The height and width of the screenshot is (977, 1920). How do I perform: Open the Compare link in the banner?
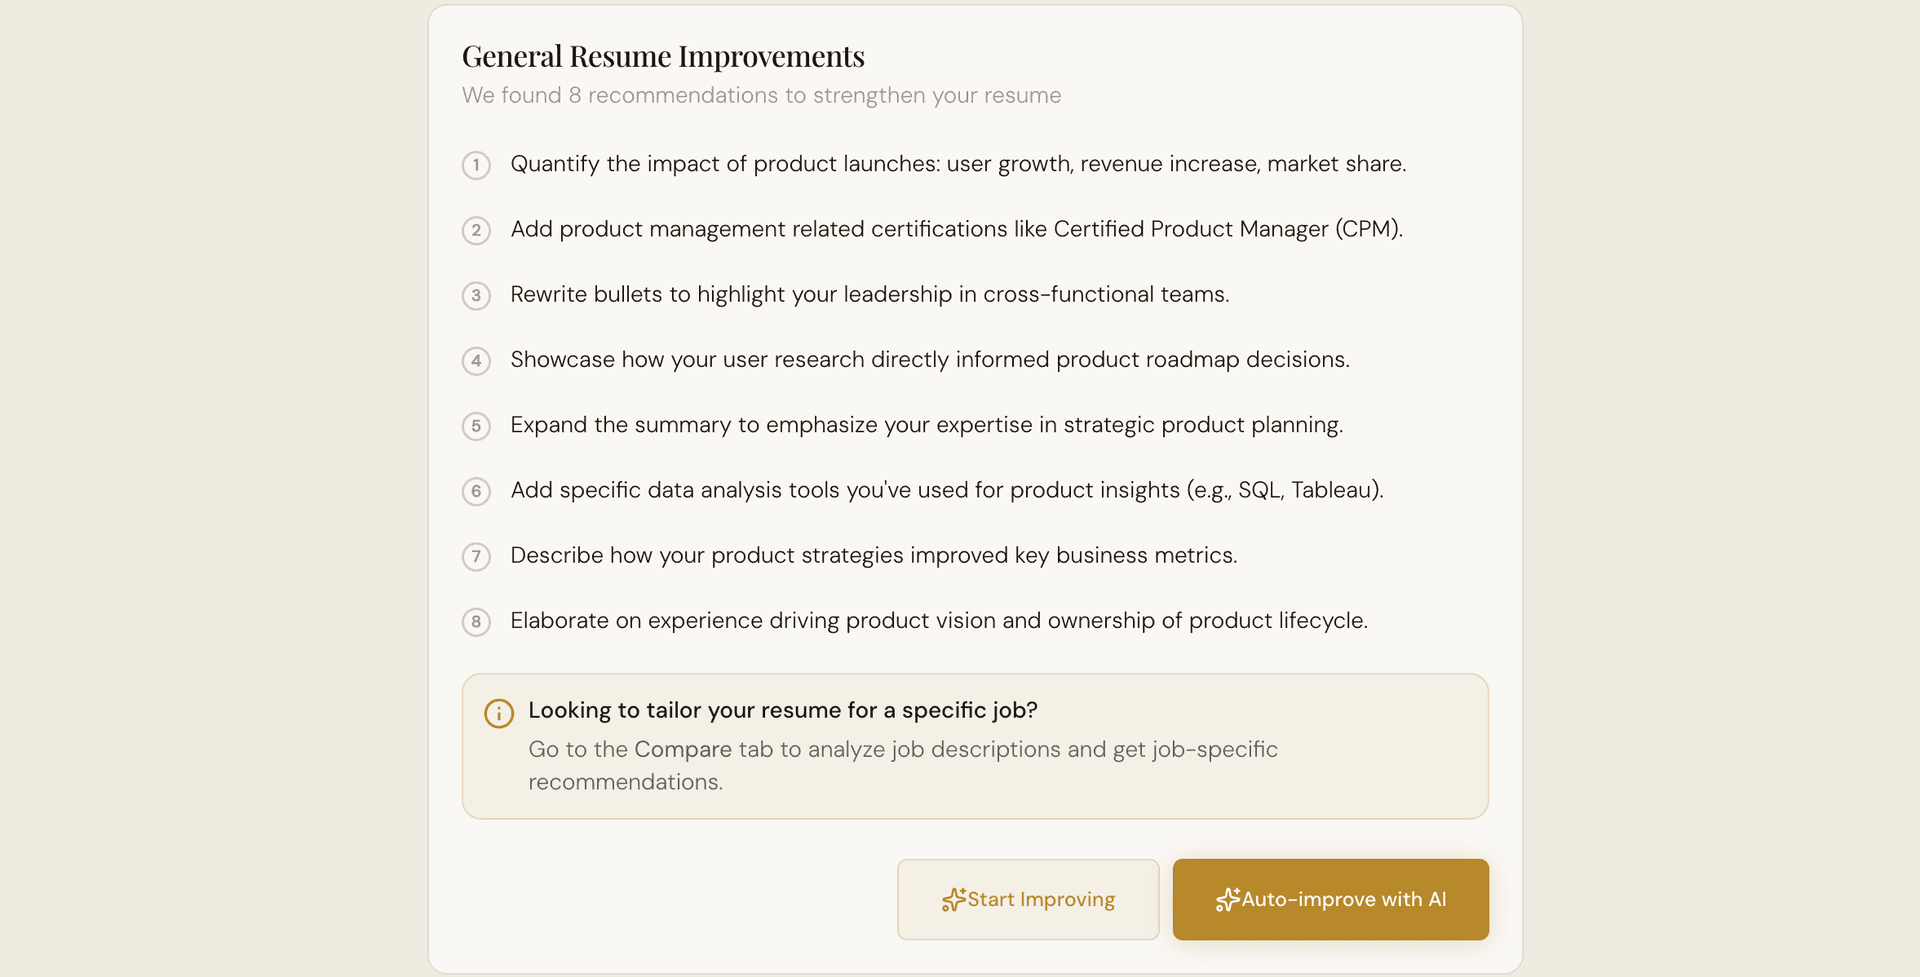(683, 749)
